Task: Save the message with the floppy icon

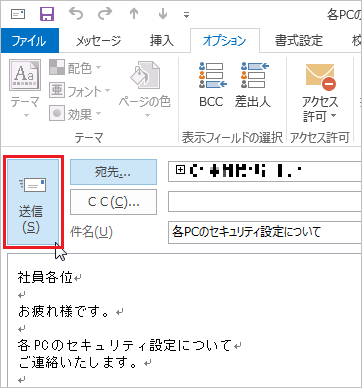Action: pos(47,14)
